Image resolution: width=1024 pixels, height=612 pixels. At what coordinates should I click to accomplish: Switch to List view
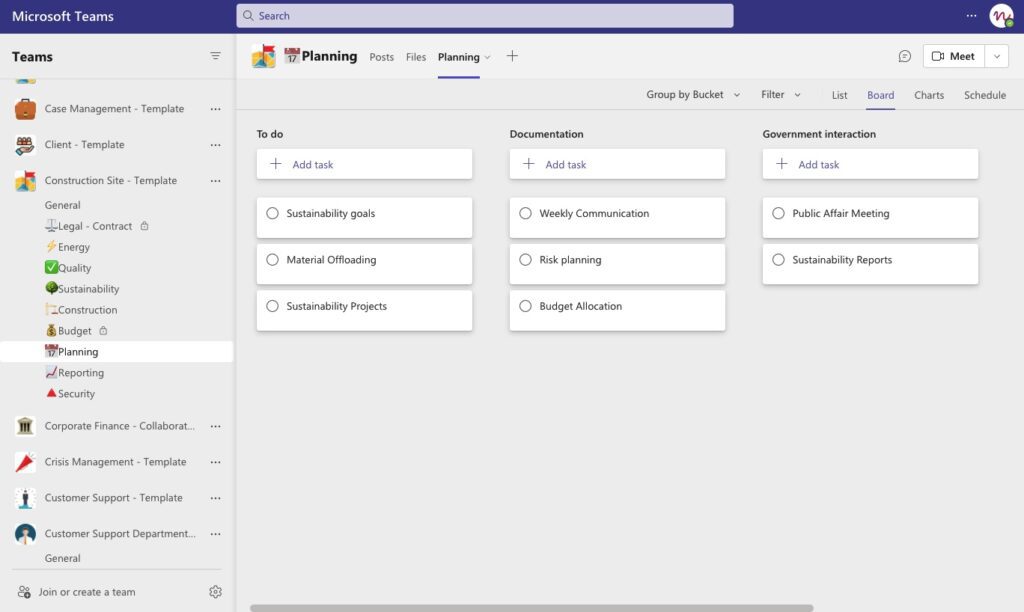(839, 95)
